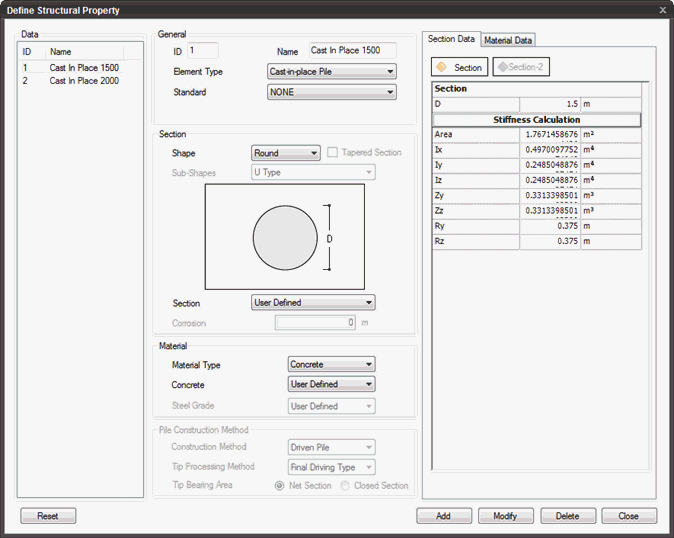The image size is (674, 538).
Task: Expand the Concrete User Defined dropdown
Action: coord(331,384)
